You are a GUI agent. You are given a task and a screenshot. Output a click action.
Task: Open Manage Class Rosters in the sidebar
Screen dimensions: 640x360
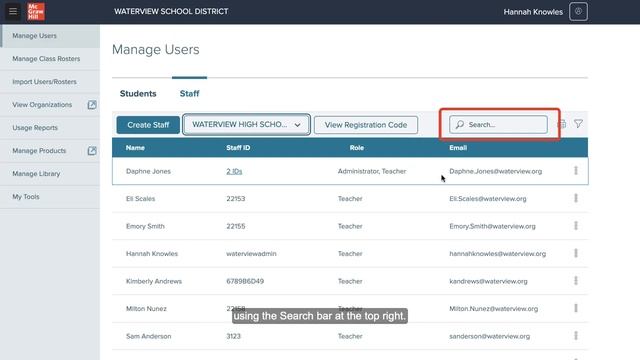click(50, 59)
